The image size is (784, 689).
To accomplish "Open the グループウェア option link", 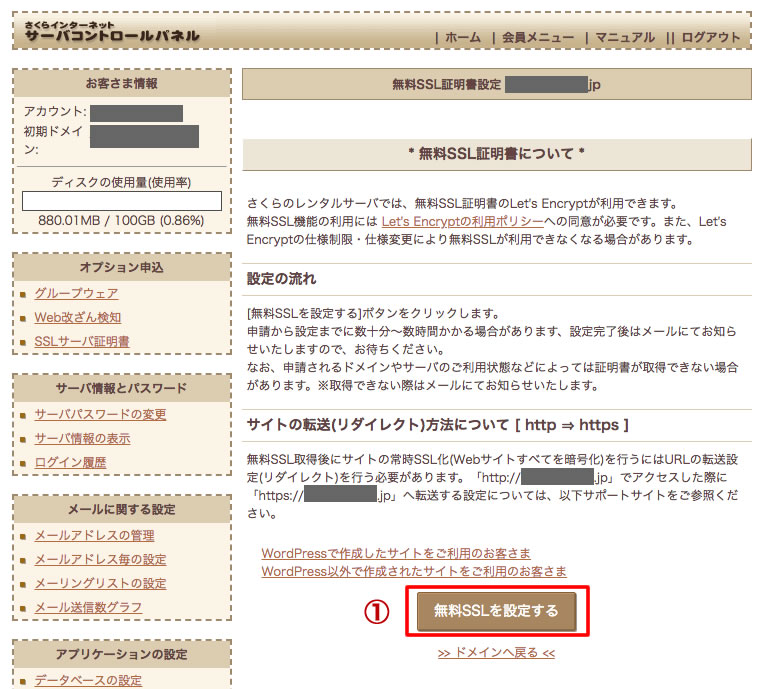I will click(76, 293).
